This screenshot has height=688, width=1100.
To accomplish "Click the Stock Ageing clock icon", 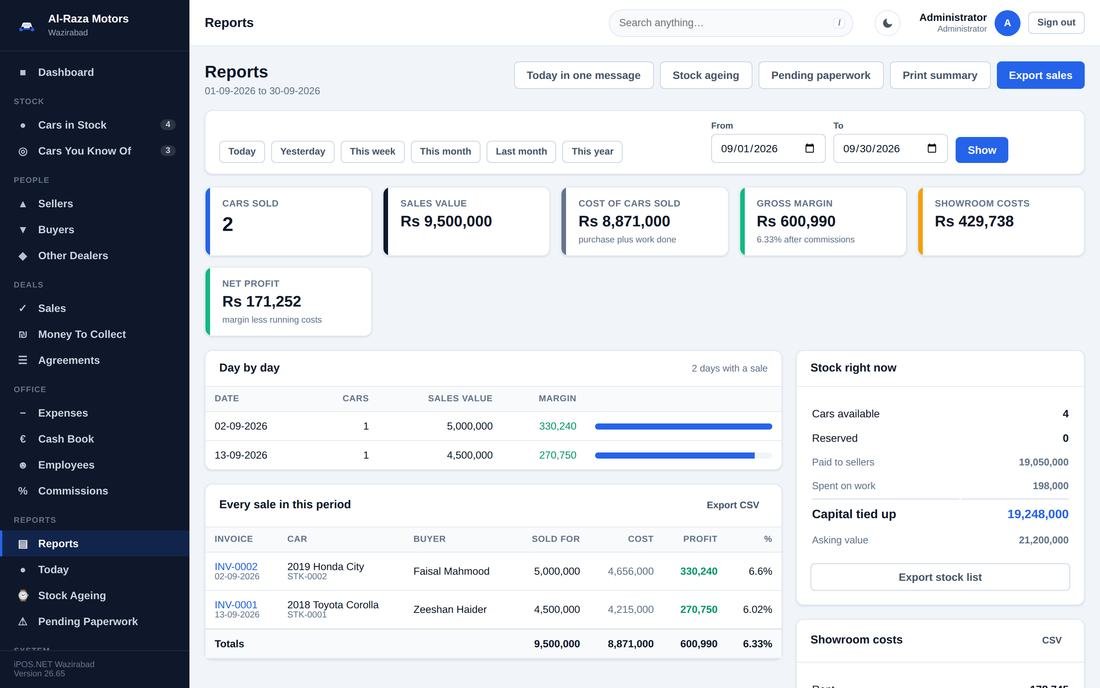I will [22, 595].
